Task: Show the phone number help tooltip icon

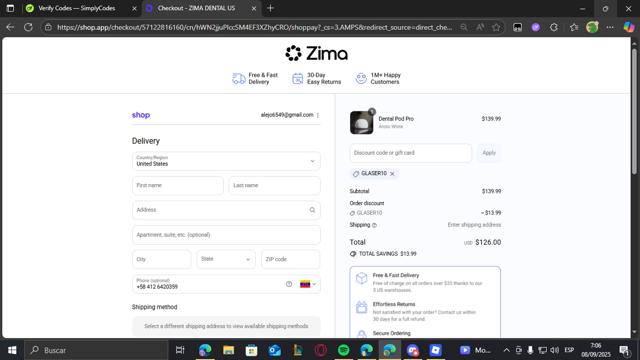Action: [289, 284]
